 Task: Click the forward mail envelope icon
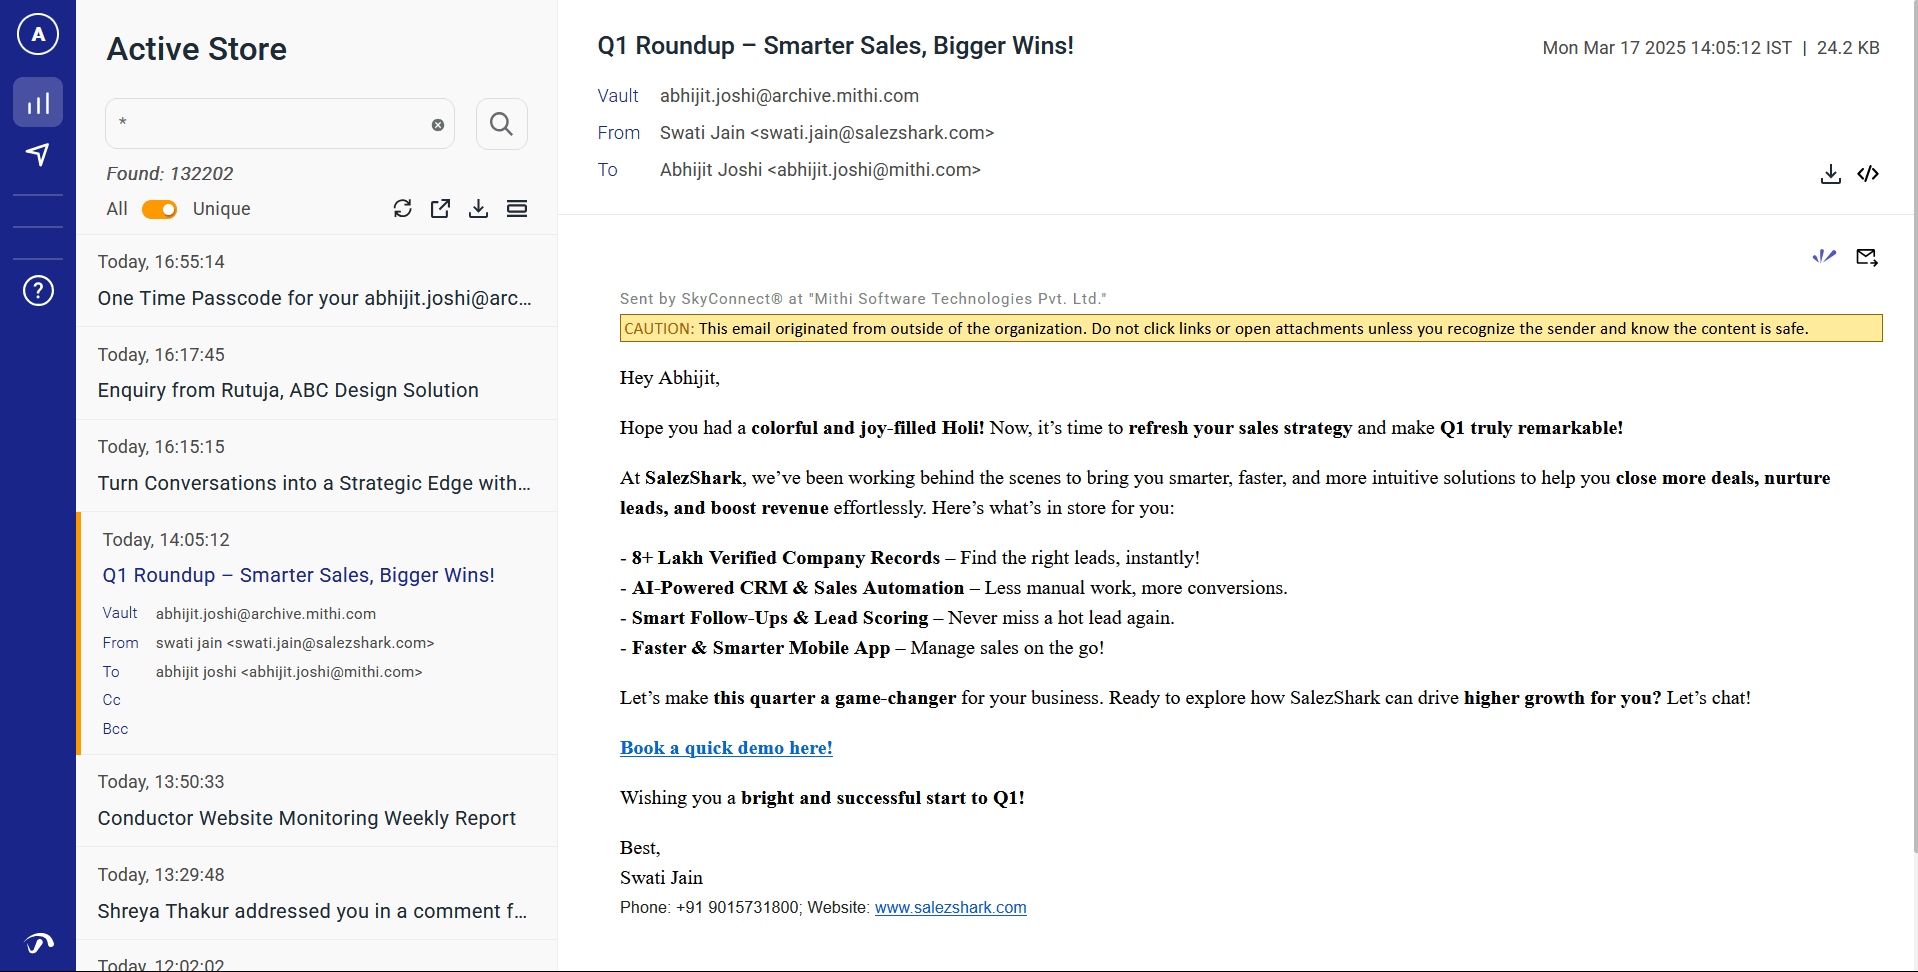point(1866,257)
